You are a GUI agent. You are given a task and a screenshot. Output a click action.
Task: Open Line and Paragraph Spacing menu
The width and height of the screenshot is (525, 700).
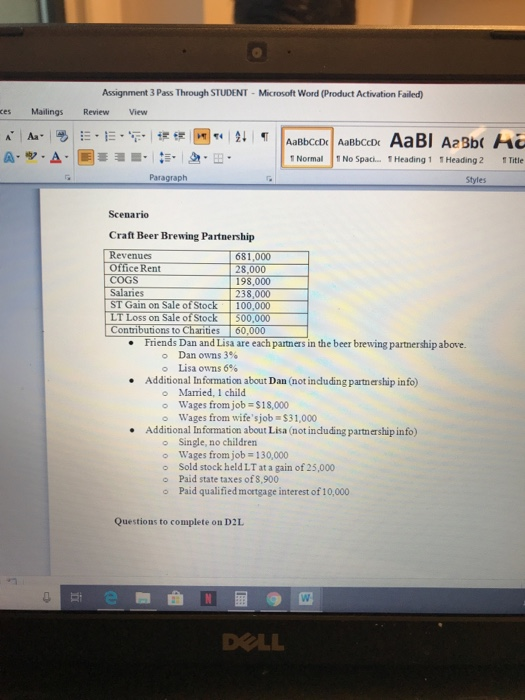click(168, 158)
